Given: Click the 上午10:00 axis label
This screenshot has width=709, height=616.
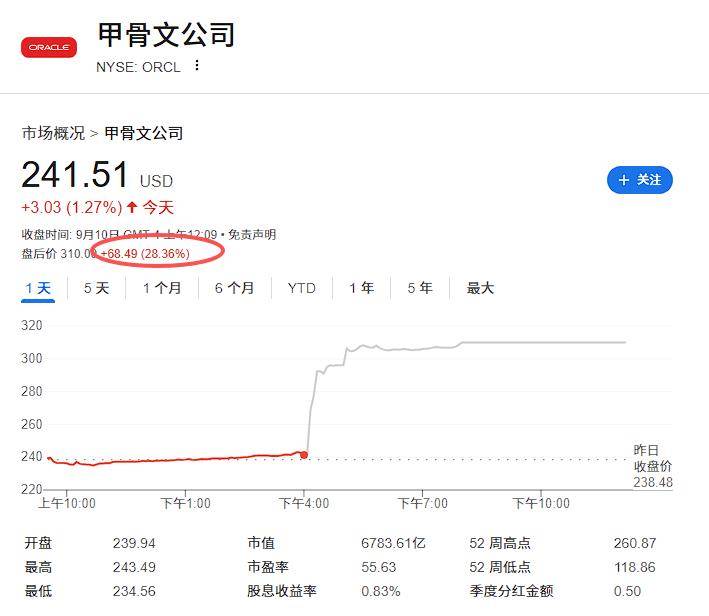Looking at the screenshot, I should (67, 503).
